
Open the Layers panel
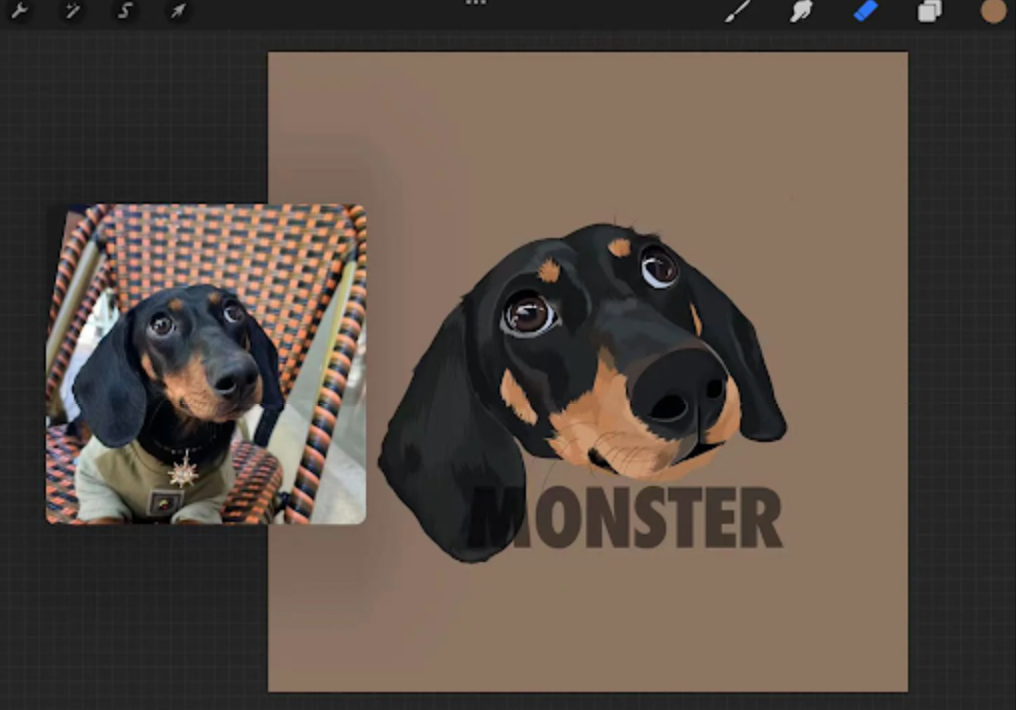pos(930,11)
